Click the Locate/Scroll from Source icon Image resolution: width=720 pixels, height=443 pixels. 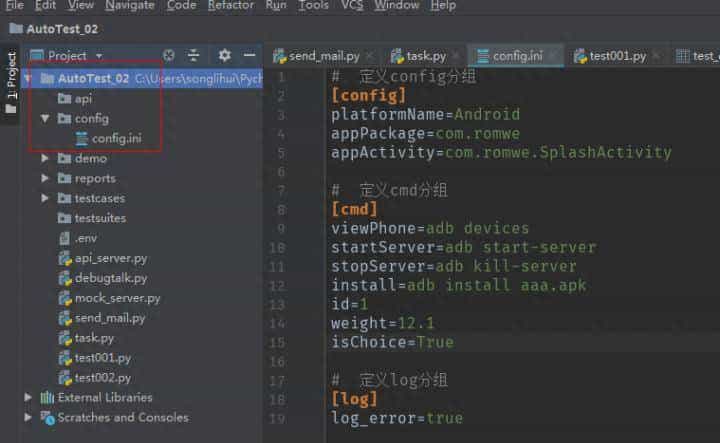[168, 56]
